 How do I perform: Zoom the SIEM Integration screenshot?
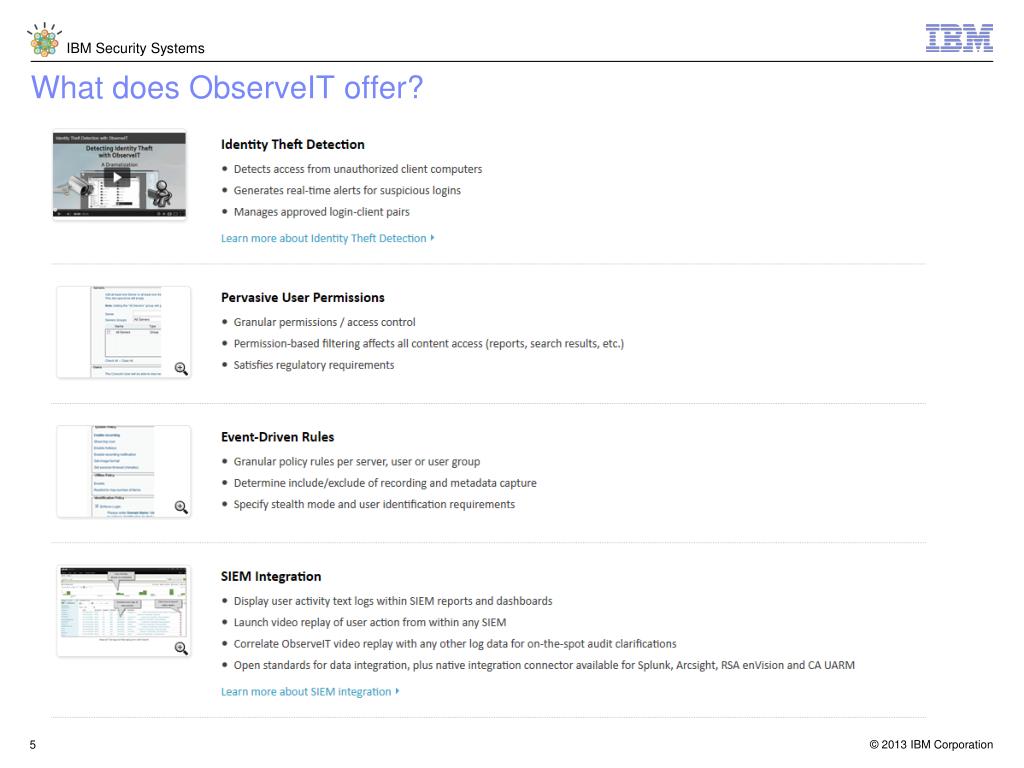point(181,648)
